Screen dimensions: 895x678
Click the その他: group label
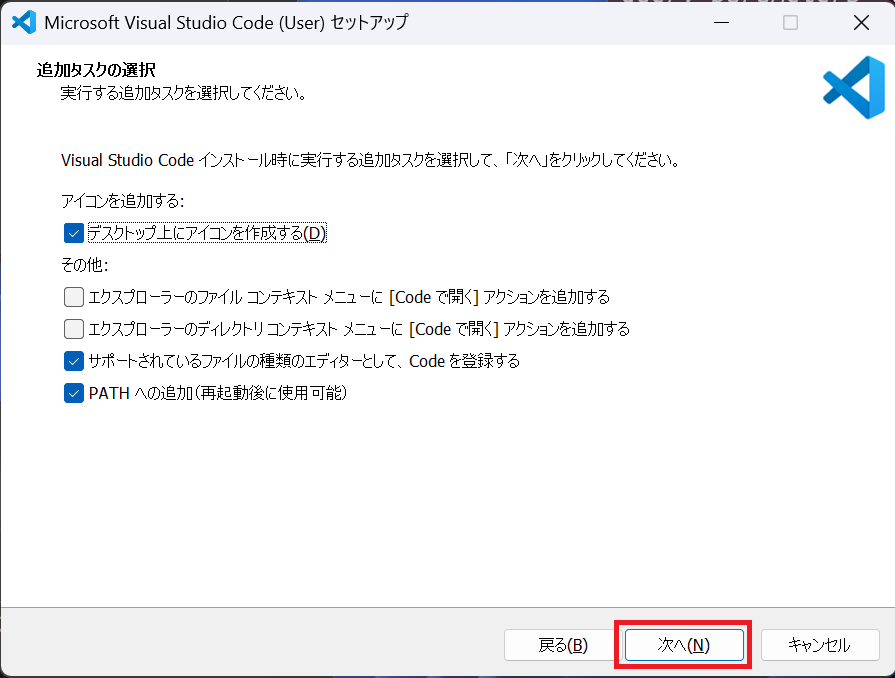click(x=84, y=265)
